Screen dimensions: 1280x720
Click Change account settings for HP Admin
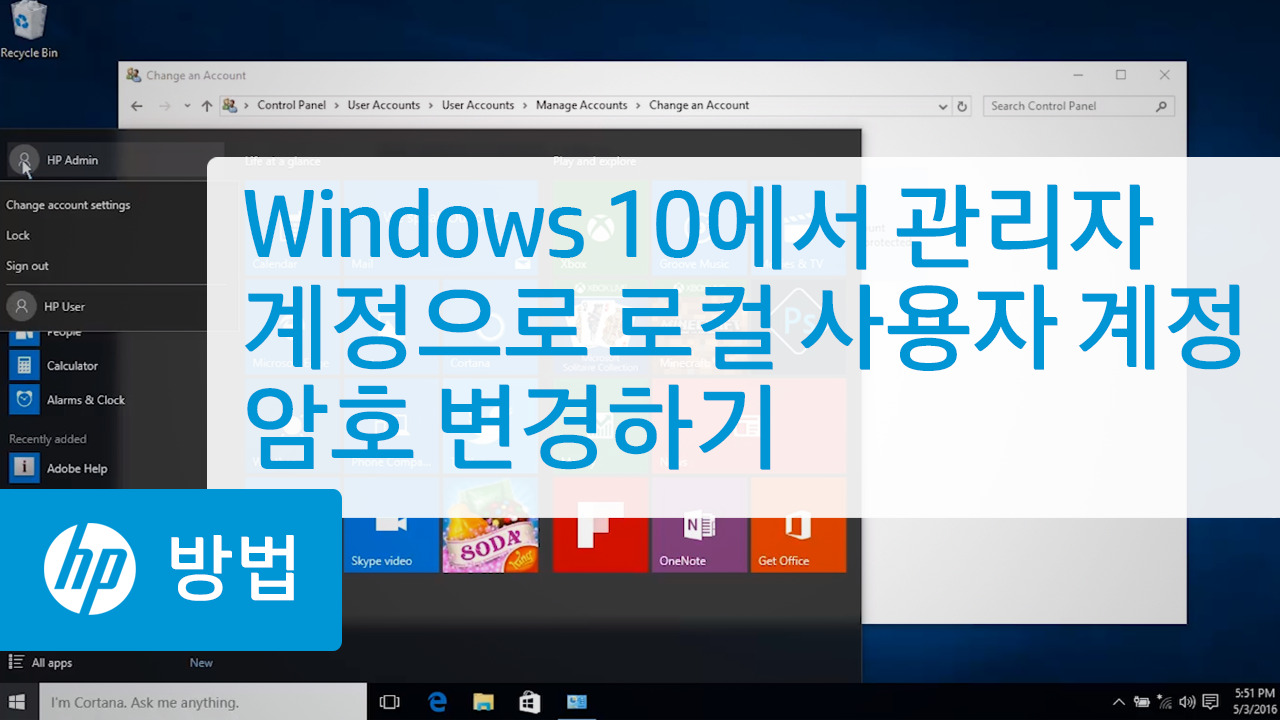coord(68,204)
